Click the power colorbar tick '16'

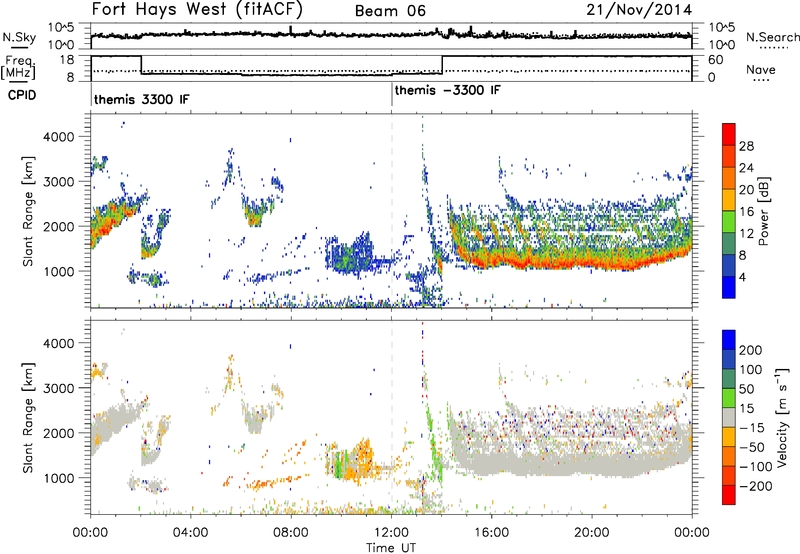click(746, 212)
